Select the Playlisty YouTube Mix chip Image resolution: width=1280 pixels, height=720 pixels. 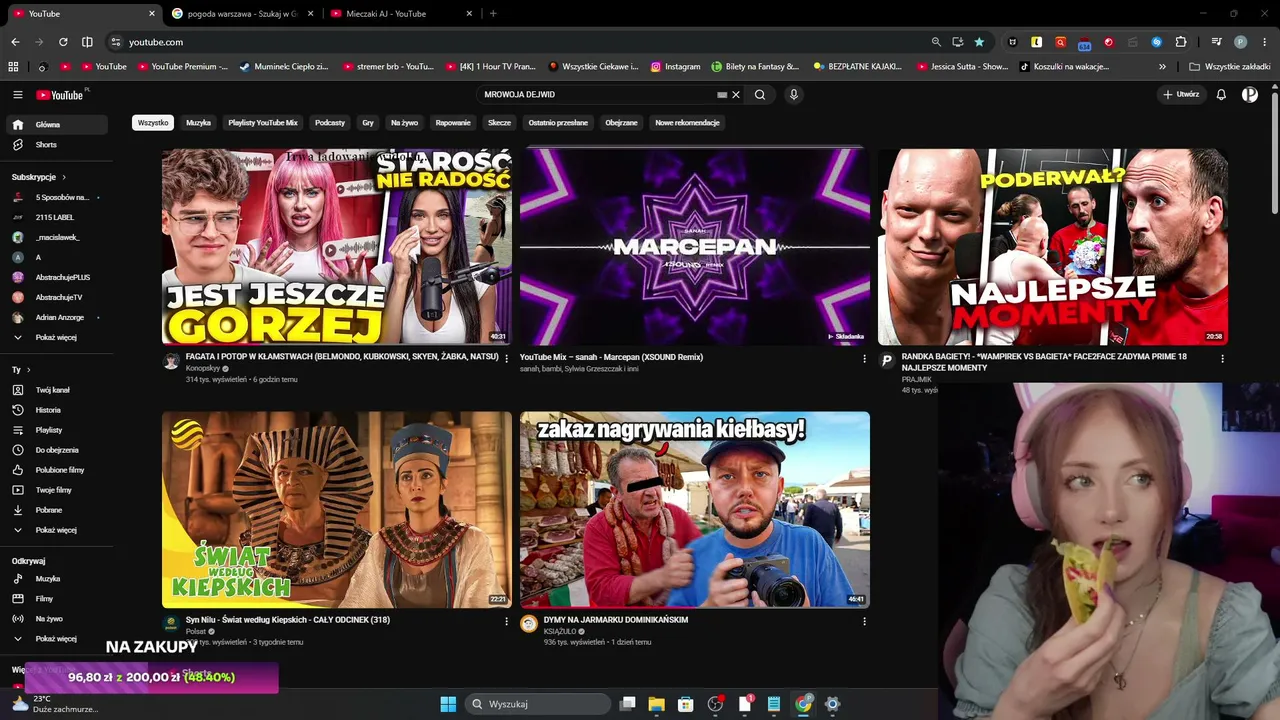tap(263, 123)
